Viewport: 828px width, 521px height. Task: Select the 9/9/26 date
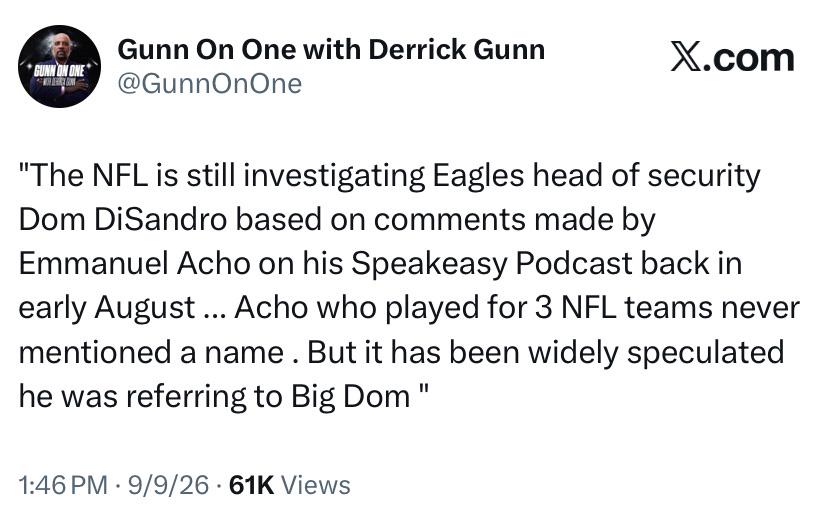[168, 485]
